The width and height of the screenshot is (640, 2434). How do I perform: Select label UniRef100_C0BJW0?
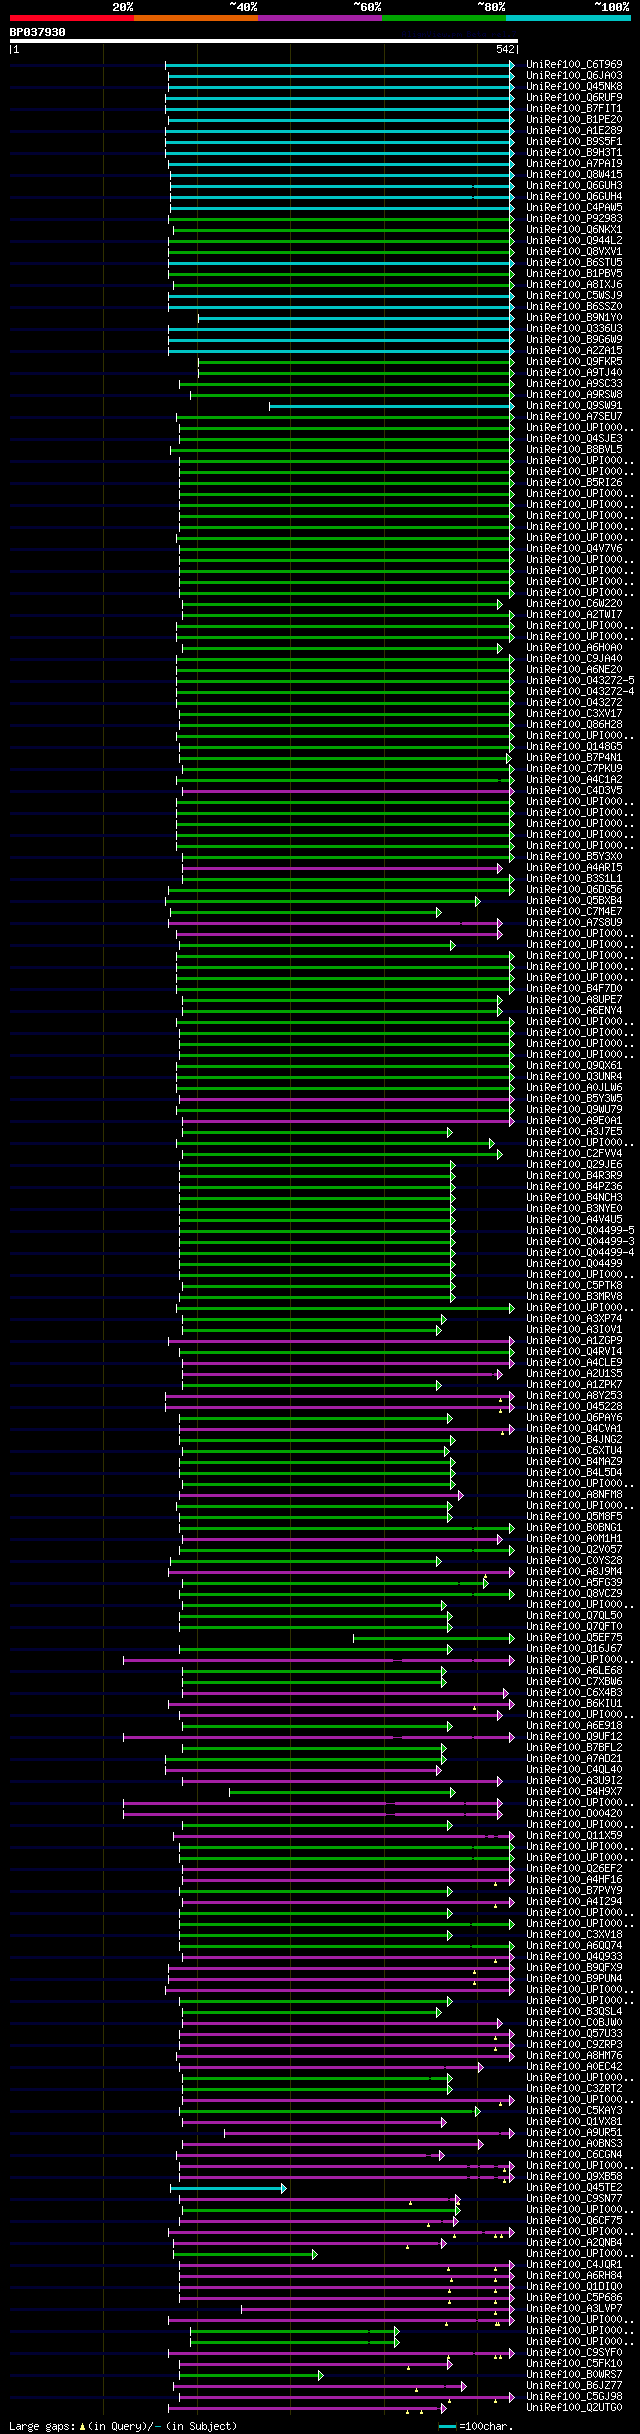574,2023
